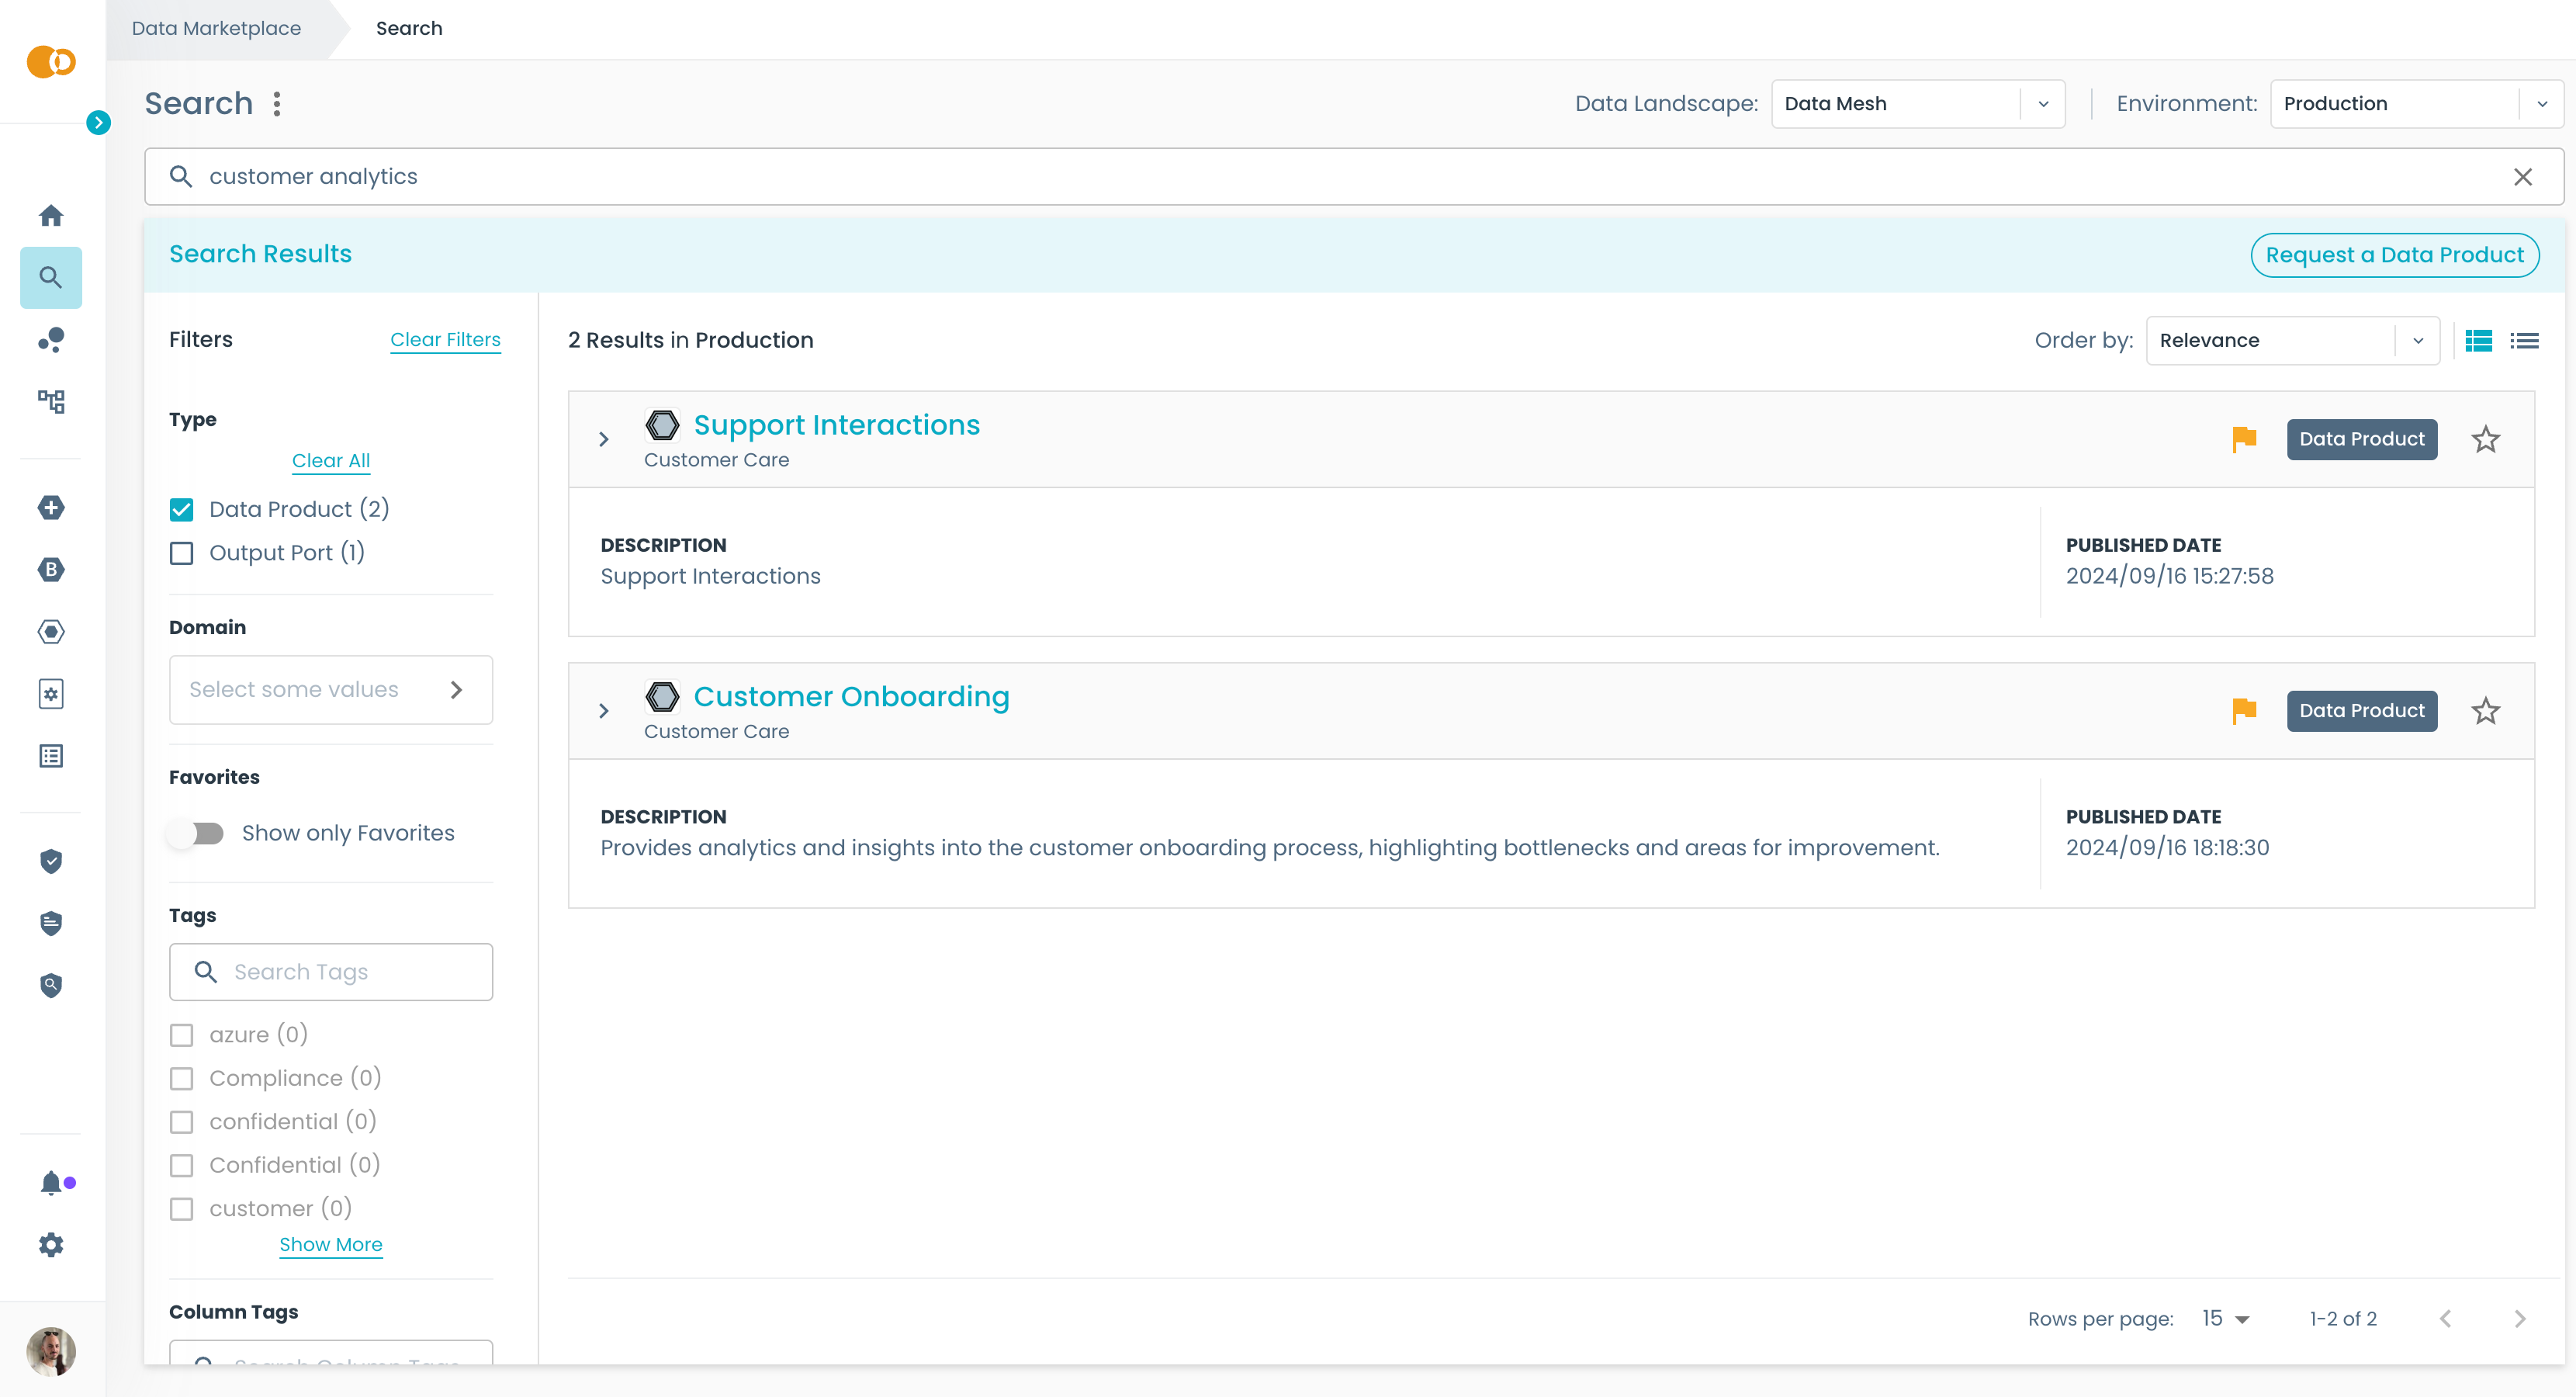
Task: Click Request a Data Product button
Action: point(2393,255)
